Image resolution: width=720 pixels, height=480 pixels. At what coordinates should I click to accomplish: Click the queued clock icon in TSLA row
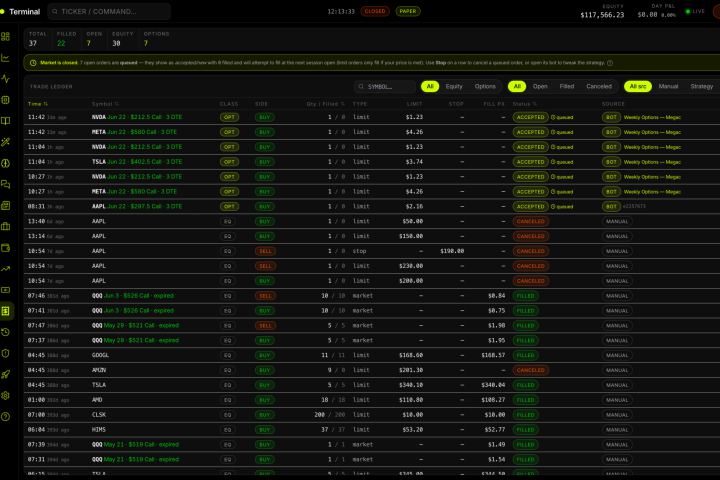point(553,162)
